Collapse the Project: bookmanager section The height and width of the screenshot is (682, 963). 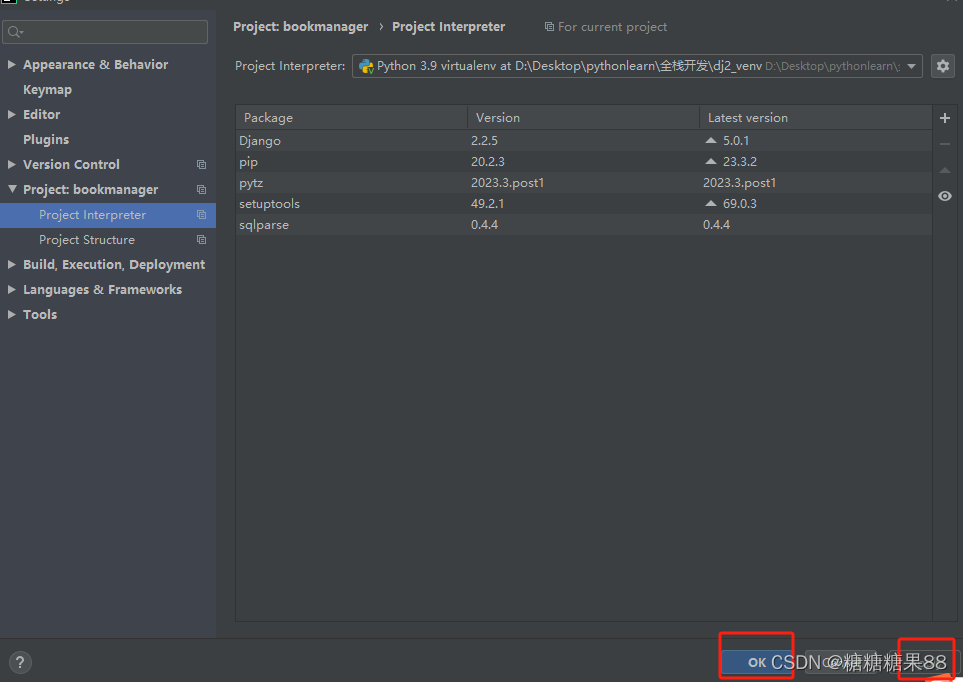point(12,189)
